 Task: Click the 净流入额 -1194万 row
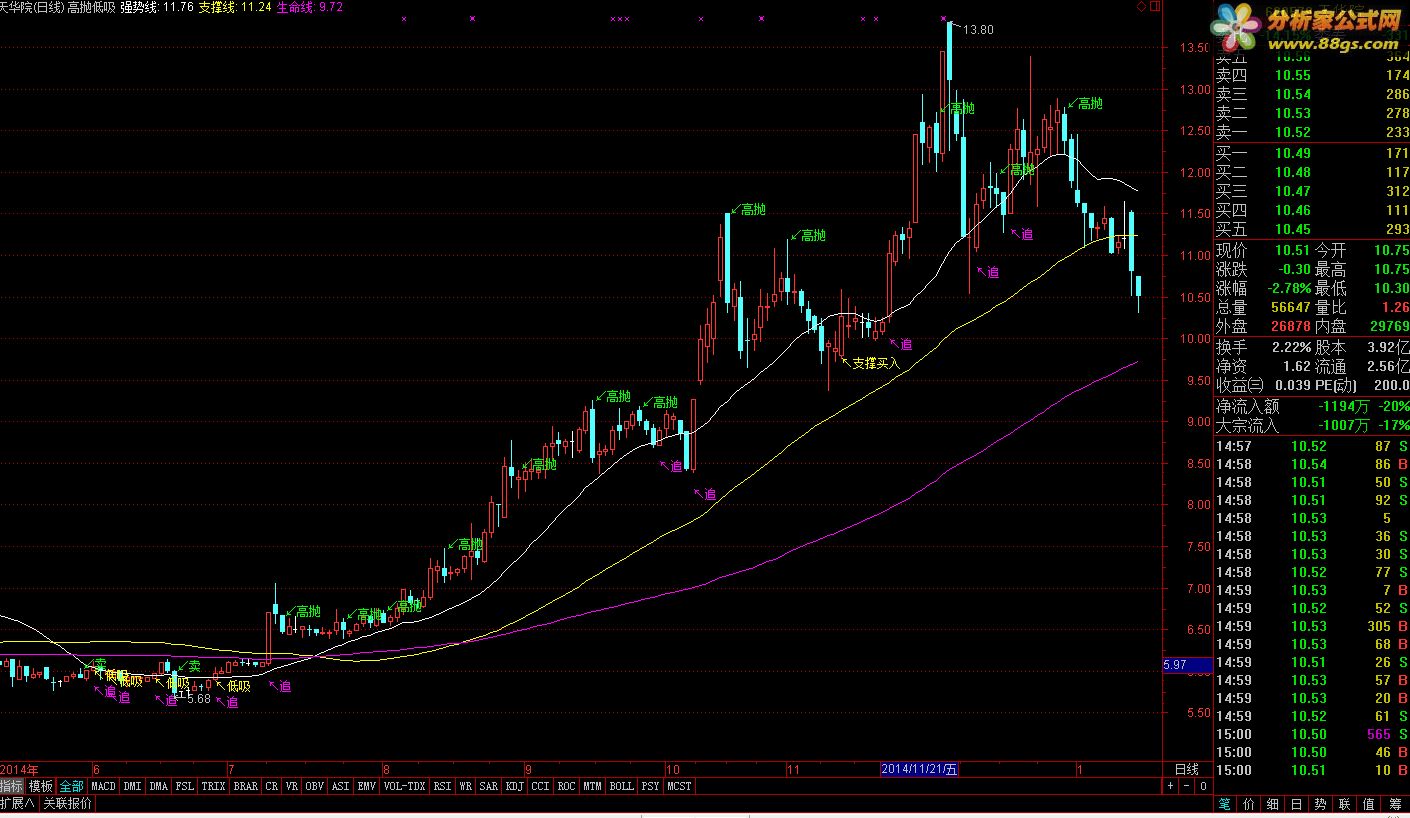pyautogui.click(x=1311, y=406)
